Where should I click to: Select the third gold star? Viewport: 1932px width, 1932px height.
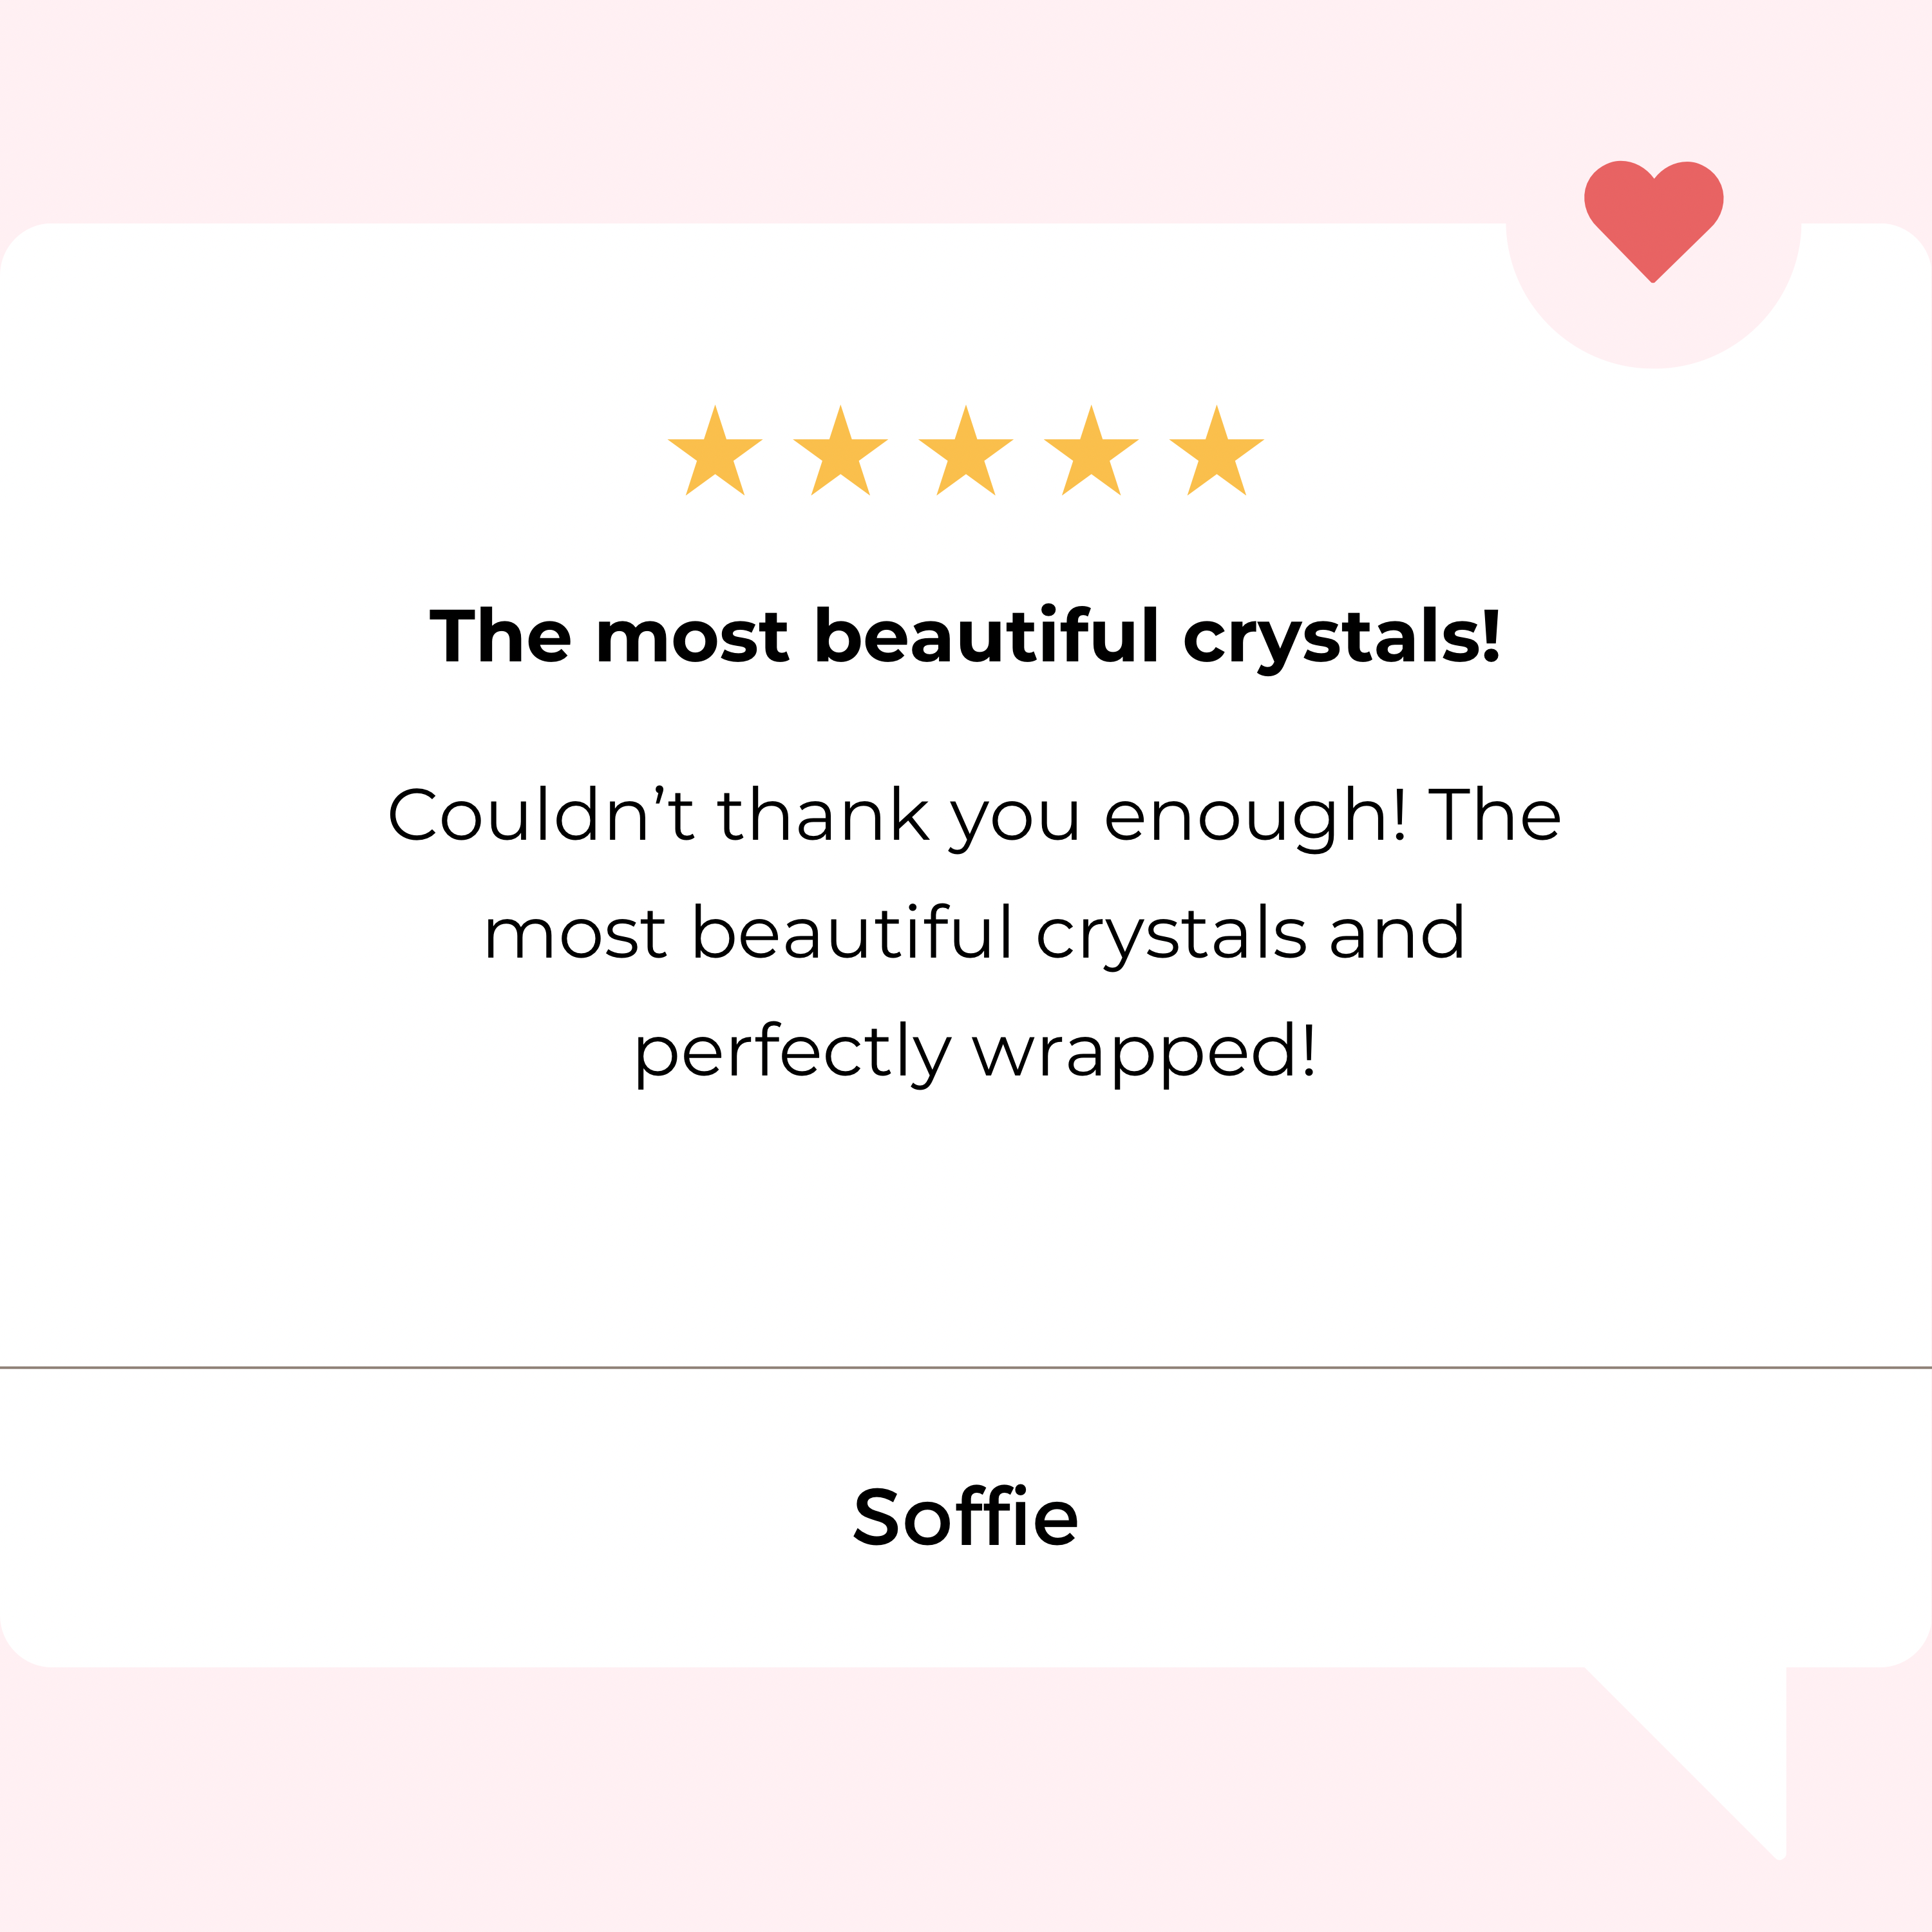point(966,452)
